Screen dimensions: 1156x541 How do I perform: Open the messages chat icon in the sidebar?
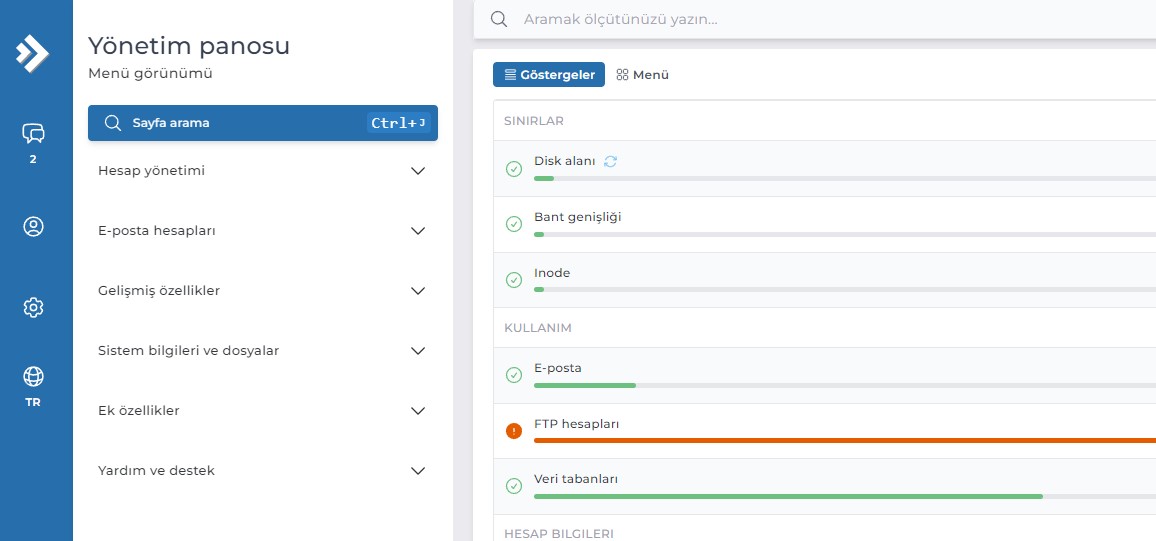[33, 133]
